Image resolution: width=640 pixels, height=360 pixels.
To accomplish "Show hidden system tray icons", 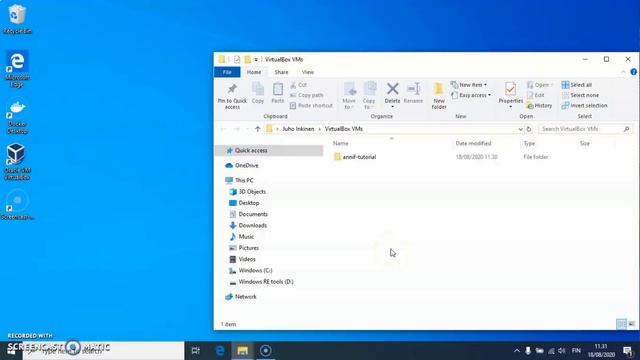I will (517, 351).
